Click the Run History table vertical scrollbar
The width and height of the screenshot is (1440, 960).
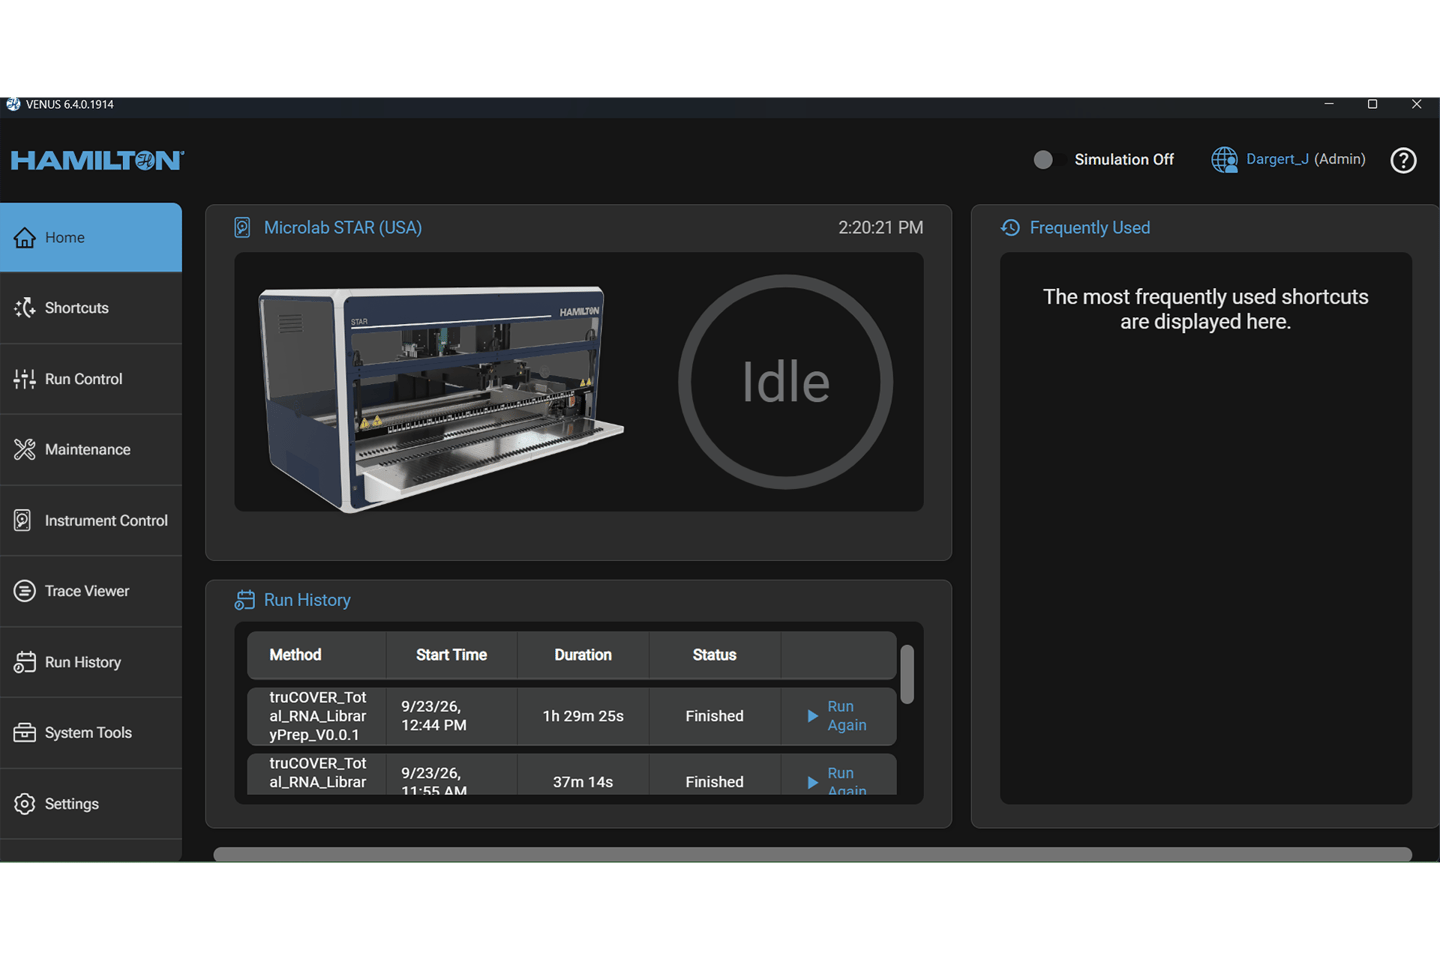(x=907, y=674)
